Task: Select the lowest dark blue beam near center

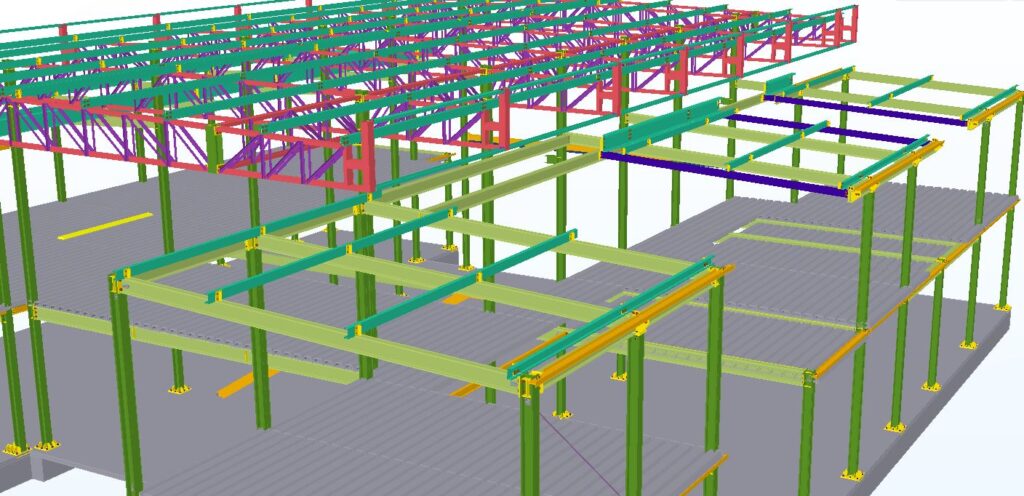Action: pyautogui.click(x=720, y=172)
